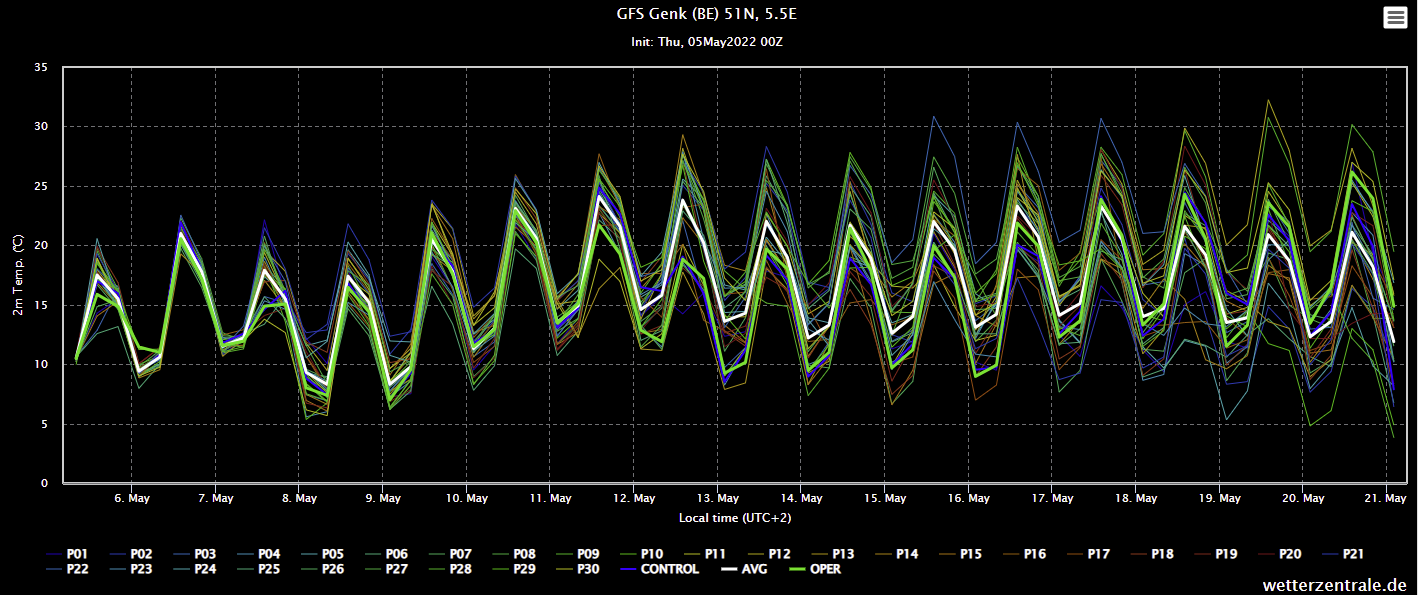Select the '13. May' axis label
The image size is (1420, 595).
(718, 498)
